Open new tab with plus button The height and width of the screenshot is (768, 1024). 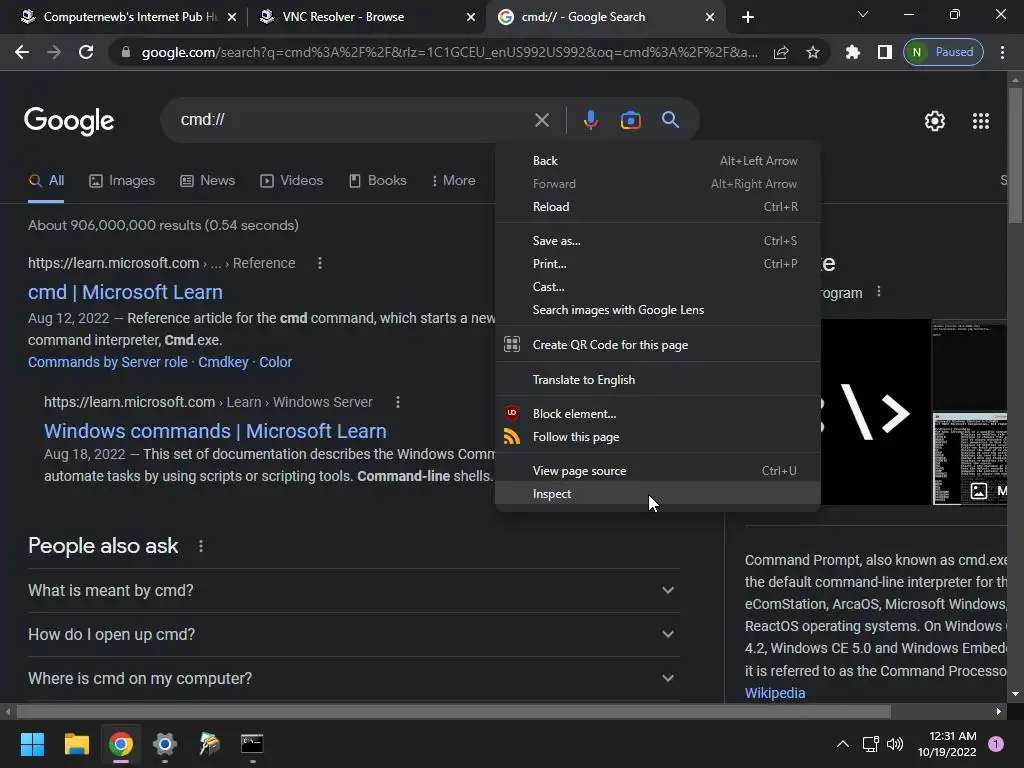click(x=748, y=17)
